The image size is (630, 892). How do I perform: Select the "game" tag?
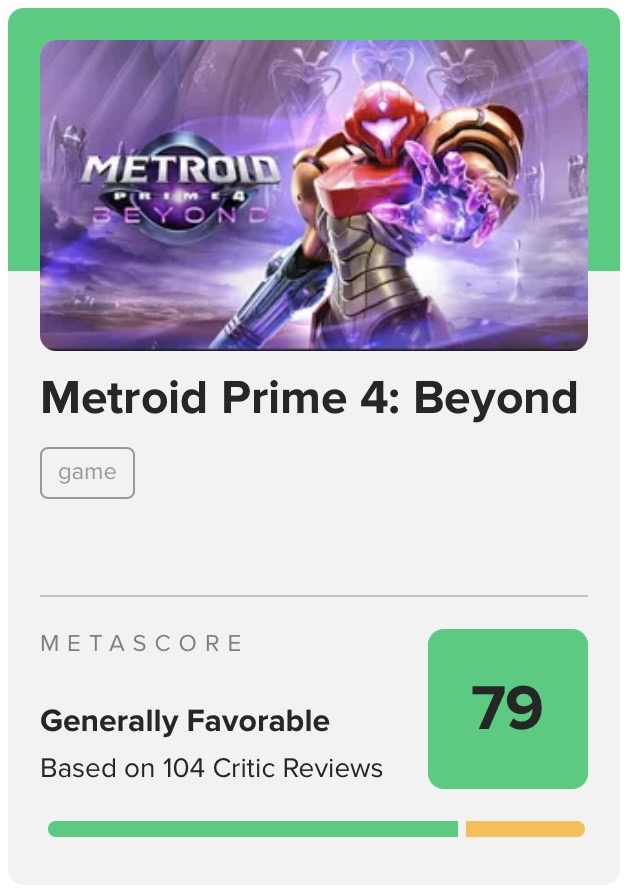87,473
